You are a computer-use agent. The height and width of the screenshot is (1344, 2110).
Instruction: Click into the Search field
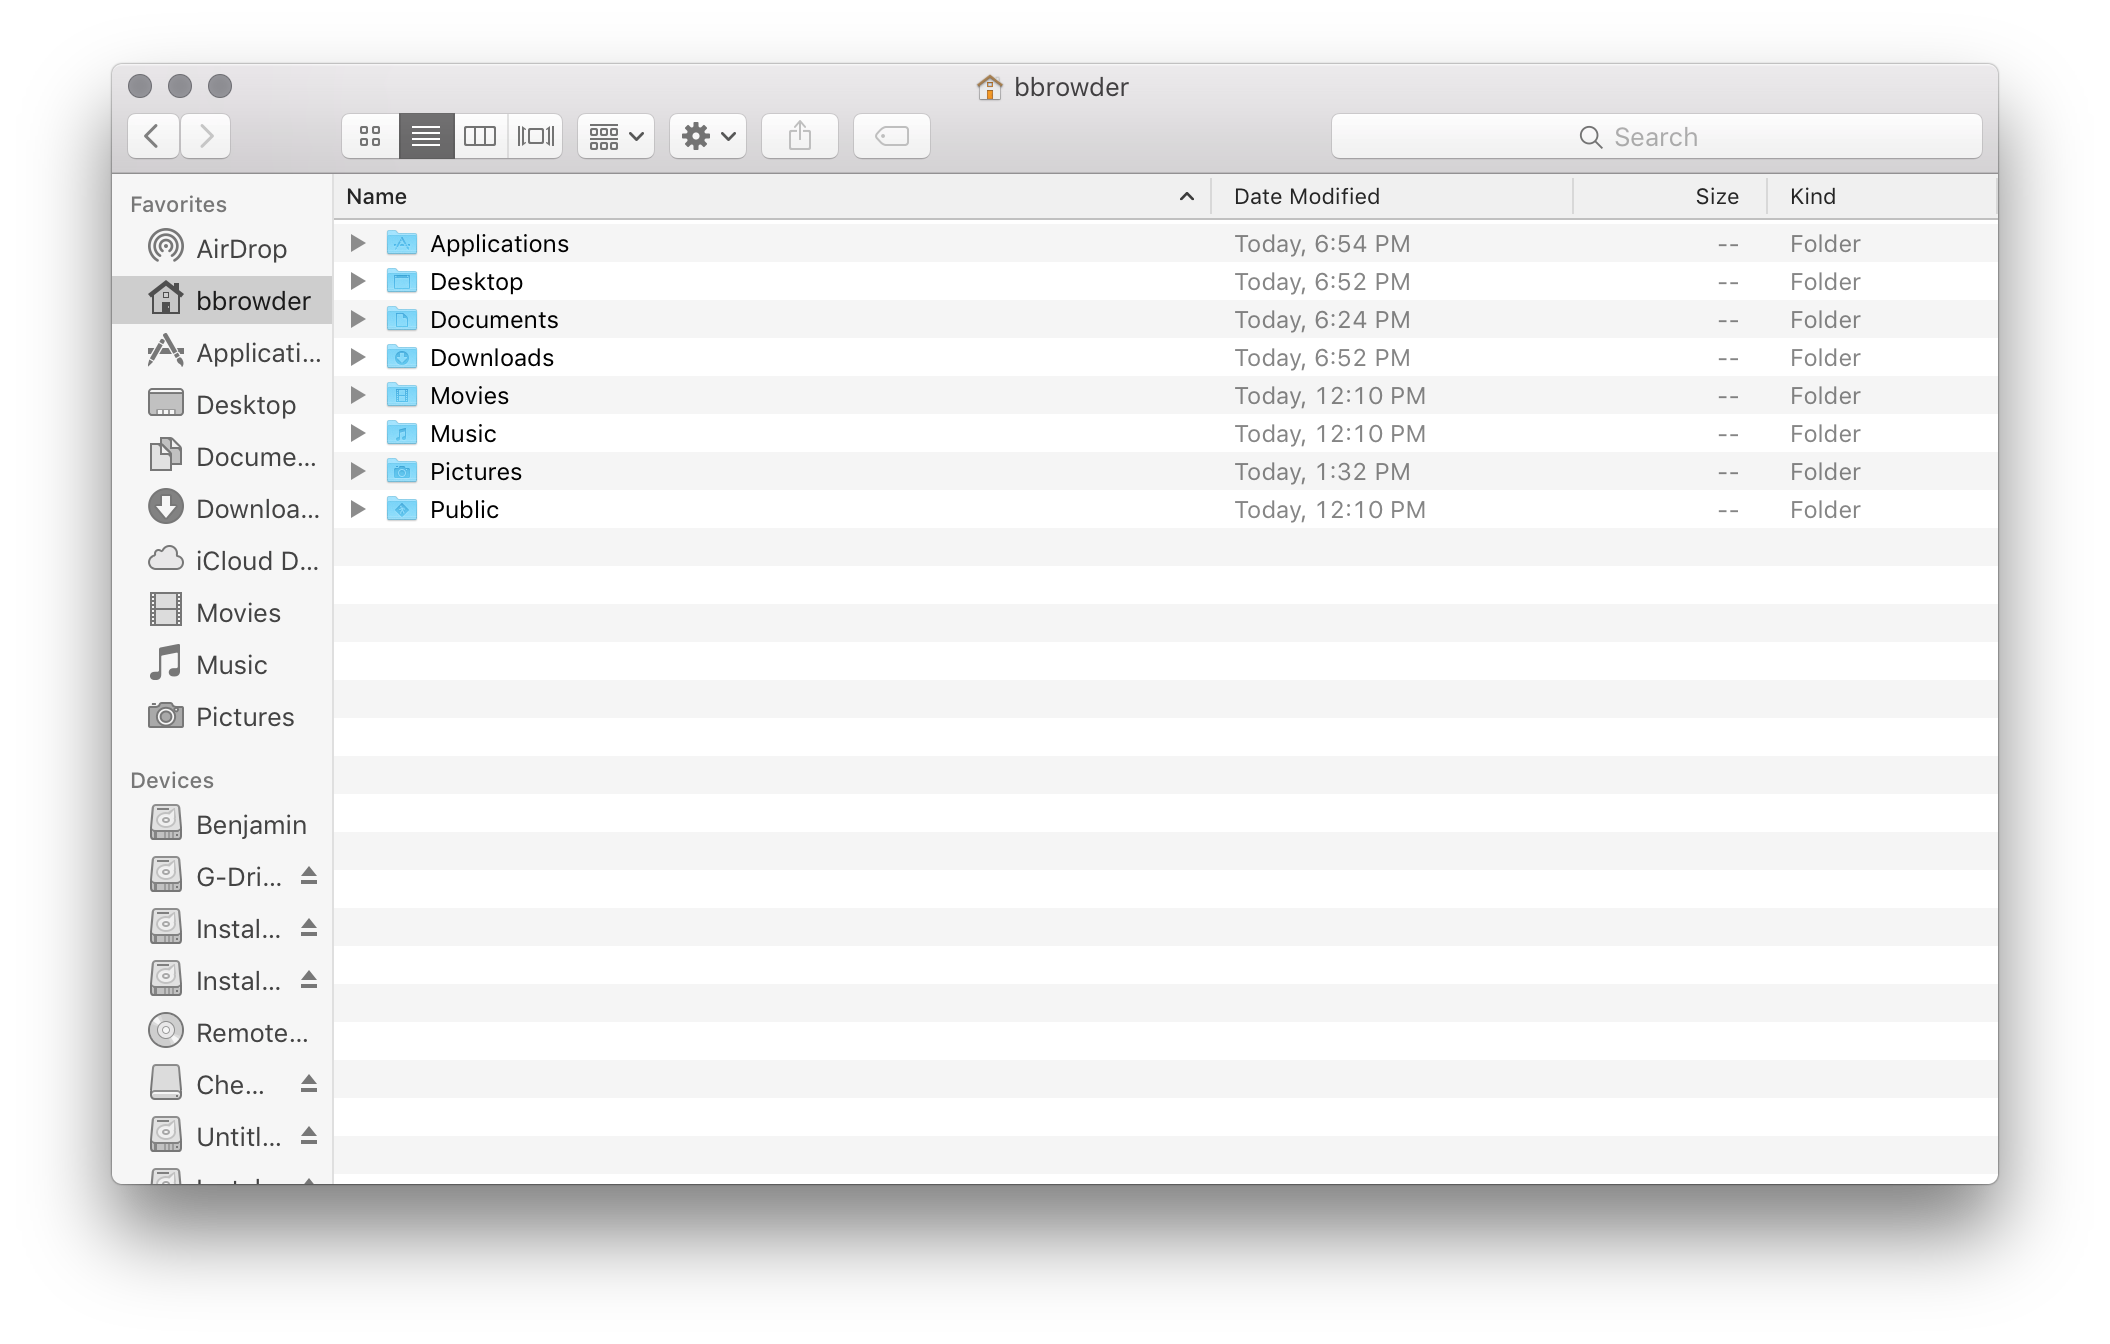[1655, 137]
